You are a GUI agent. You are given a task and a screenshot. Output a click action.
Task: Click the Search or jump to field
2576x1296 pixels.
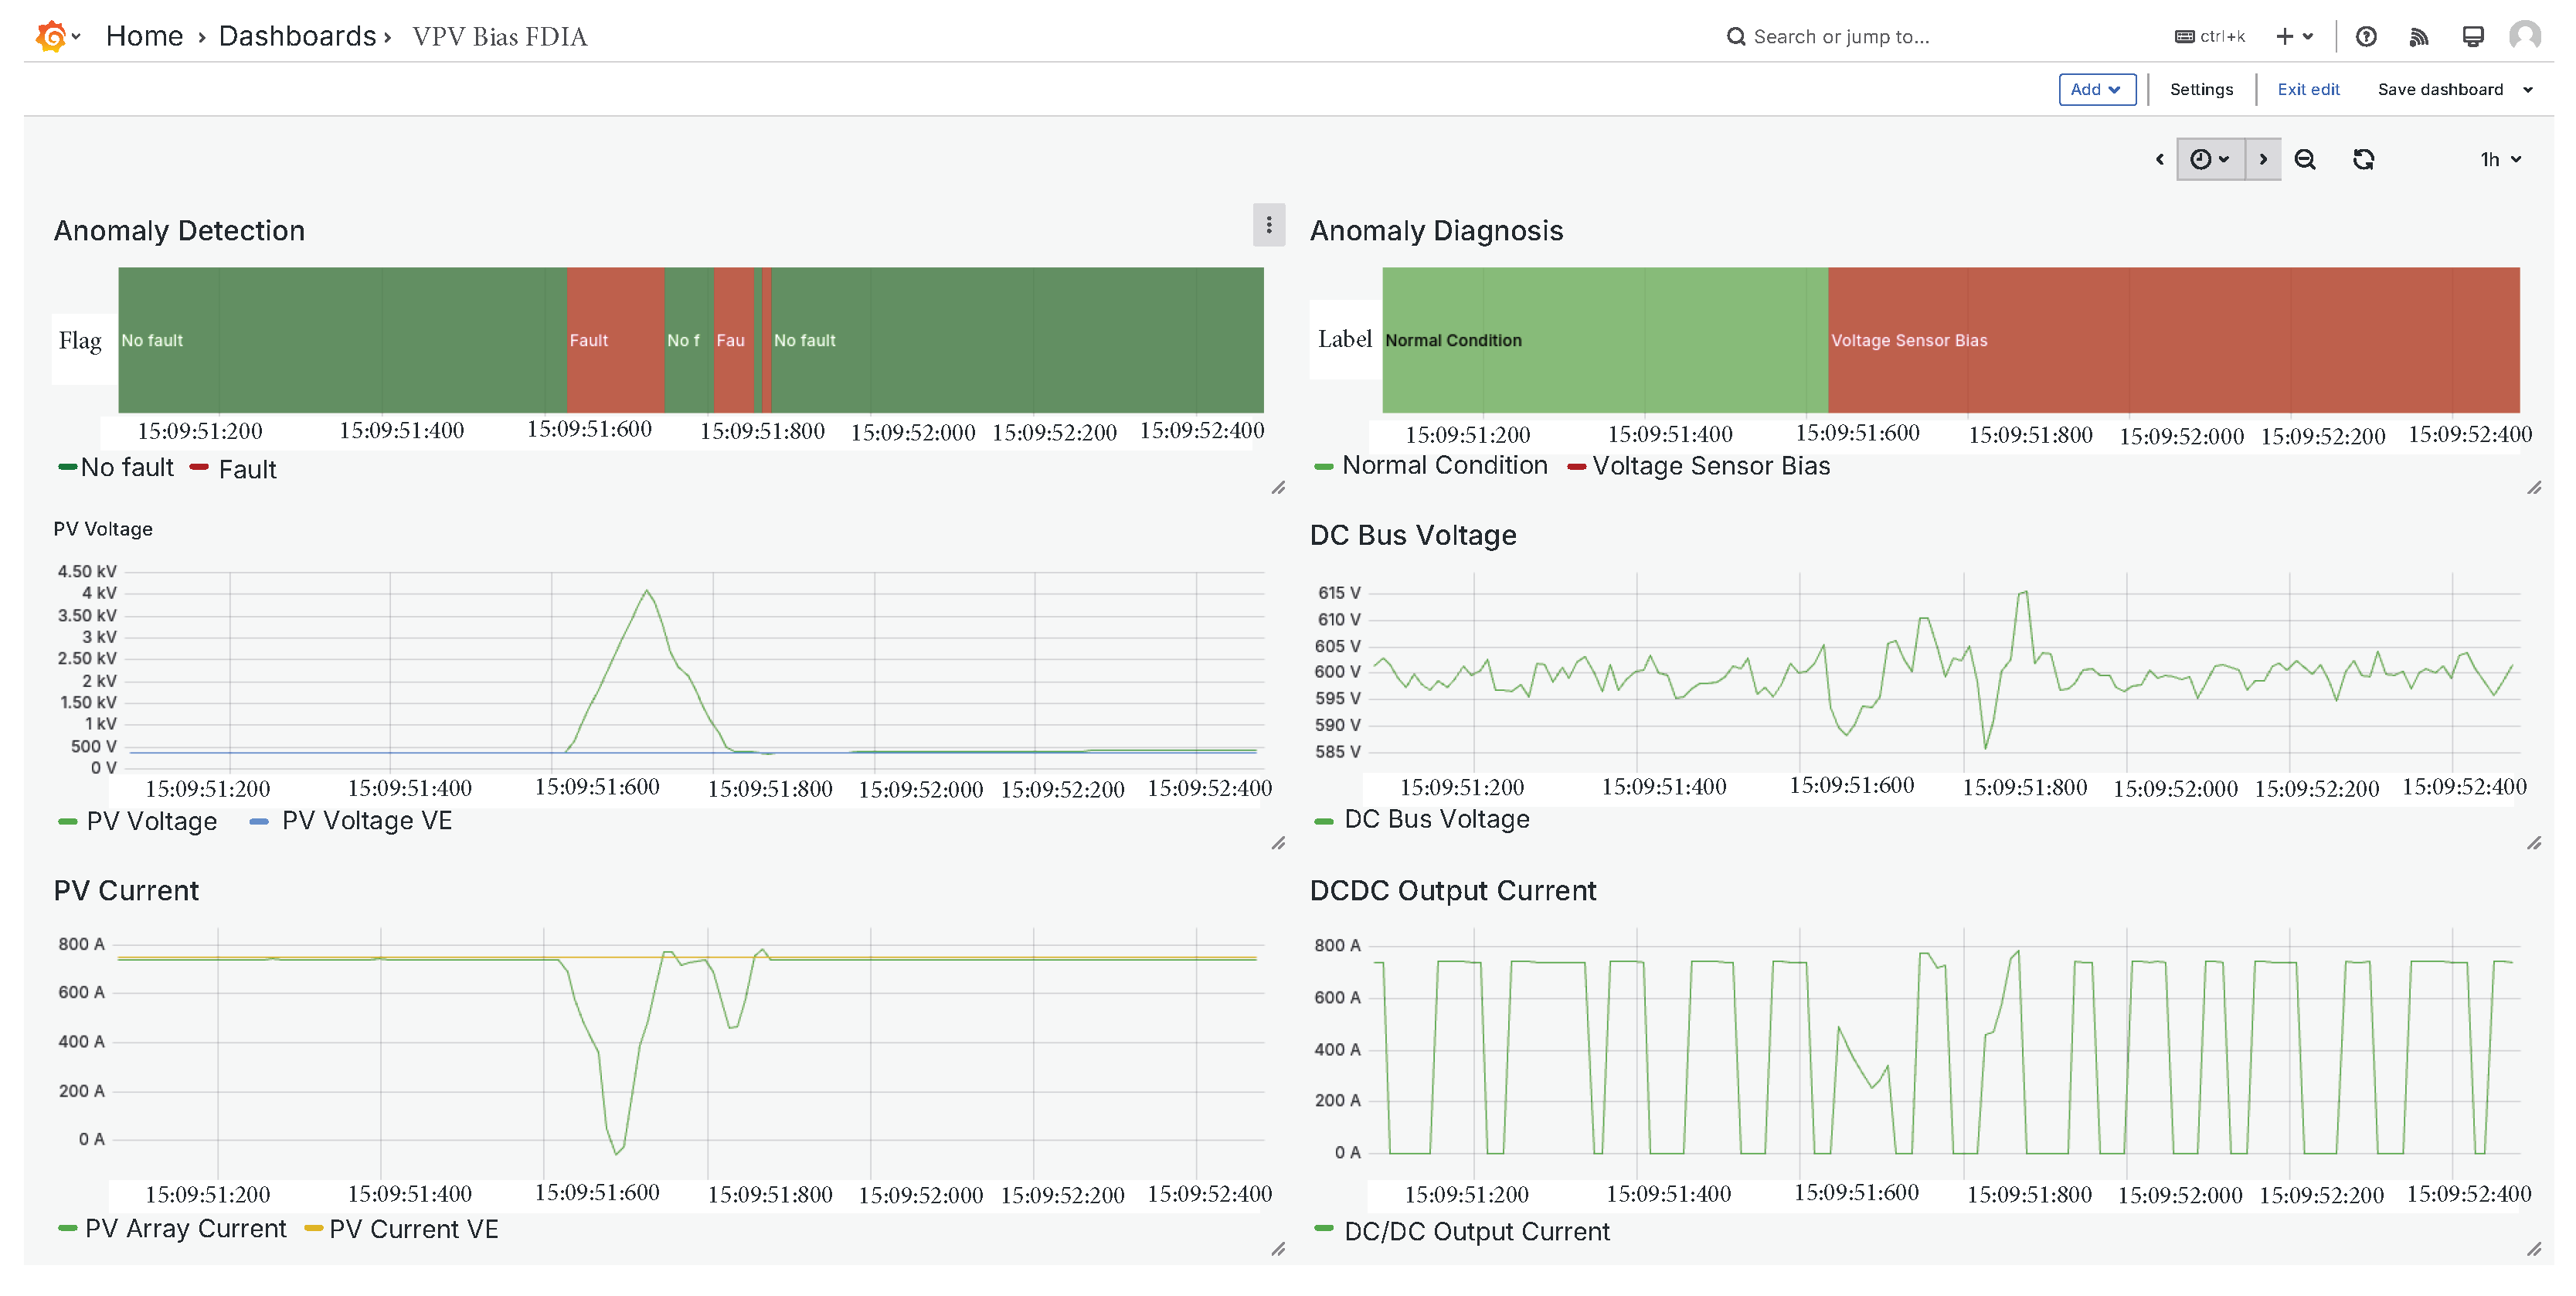[1840, 37]
